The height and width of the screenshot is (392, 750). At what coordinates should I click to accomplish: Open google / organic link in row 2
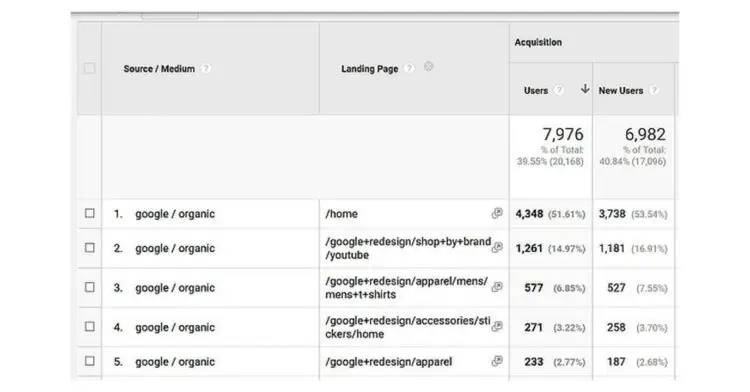[x=175, y=248]
